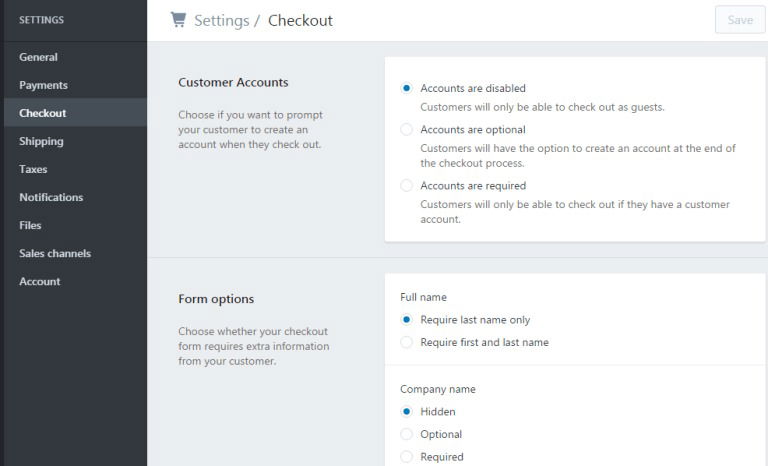The width and height of the screenshot is (768, 466).
Task: Set Company name to Optional
Action: point(406,434)
